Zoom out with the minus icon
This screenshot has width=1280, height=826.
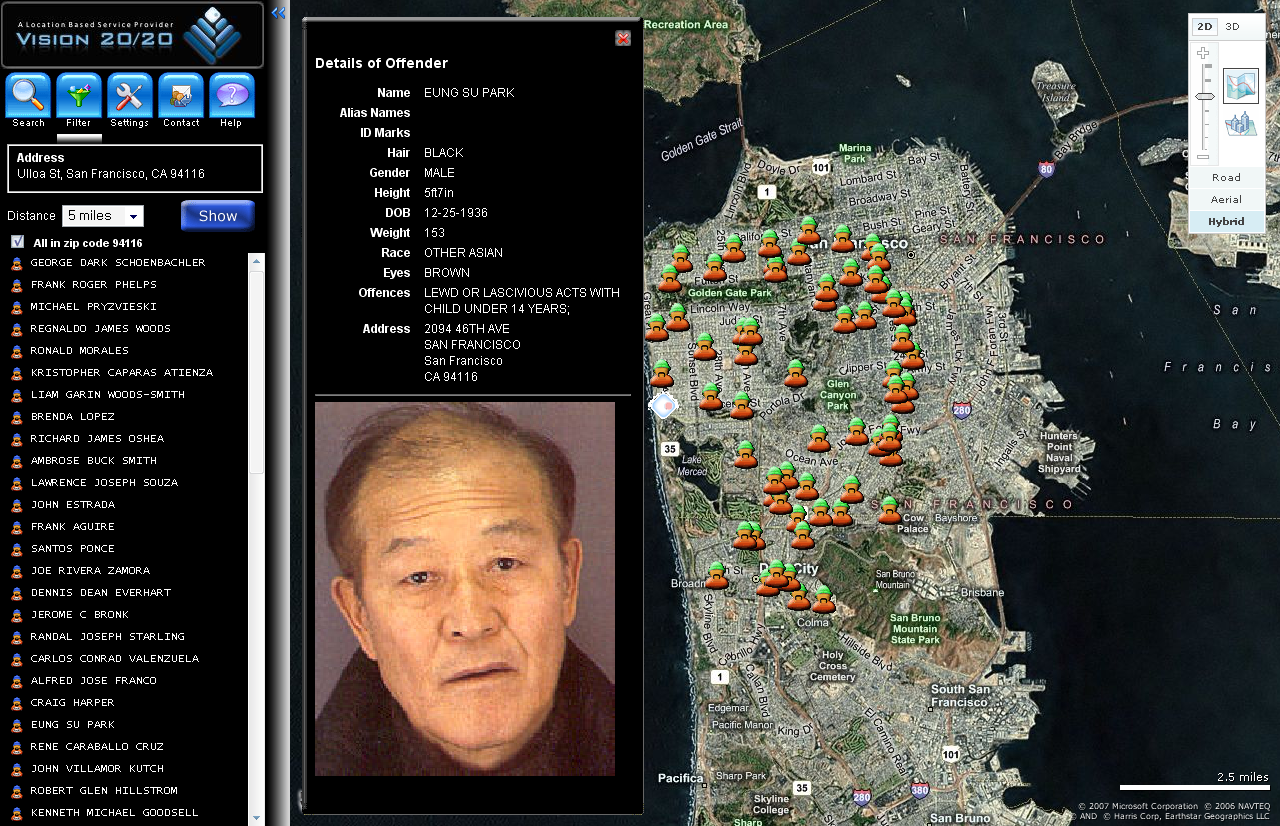(1203, 156)
